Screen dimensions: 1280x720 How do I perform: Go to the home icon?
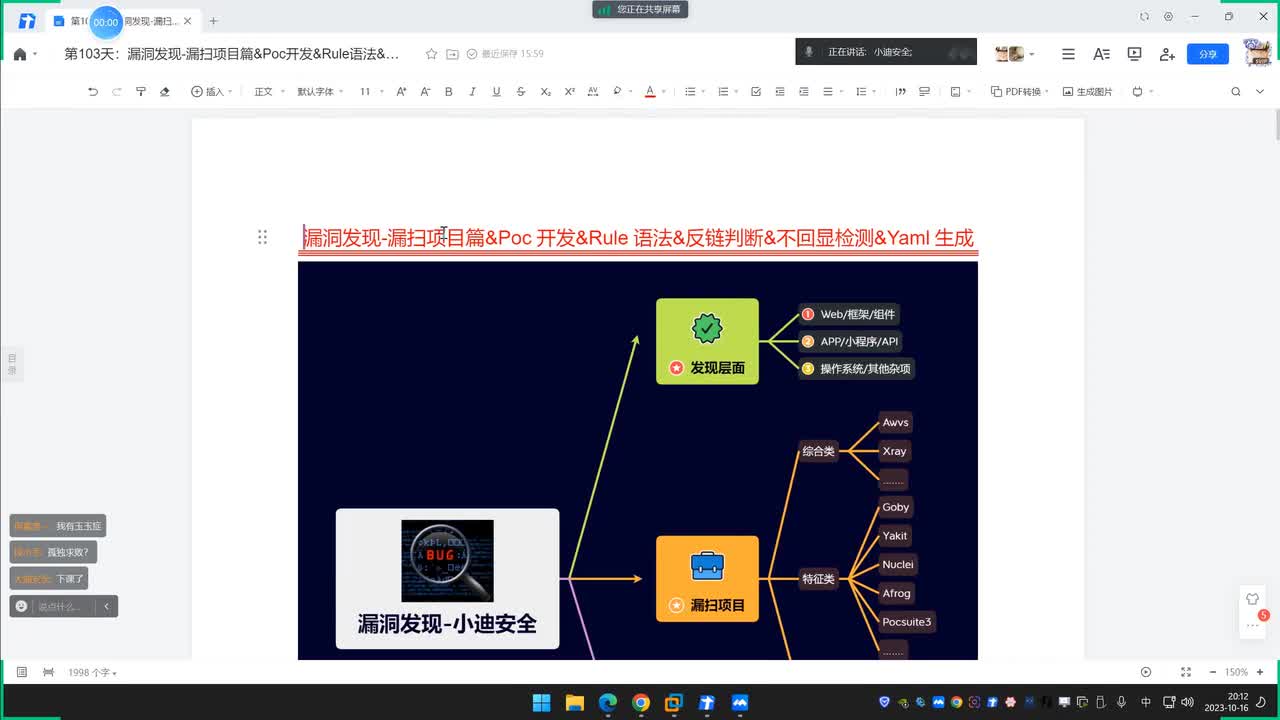[x=20, y=54]
